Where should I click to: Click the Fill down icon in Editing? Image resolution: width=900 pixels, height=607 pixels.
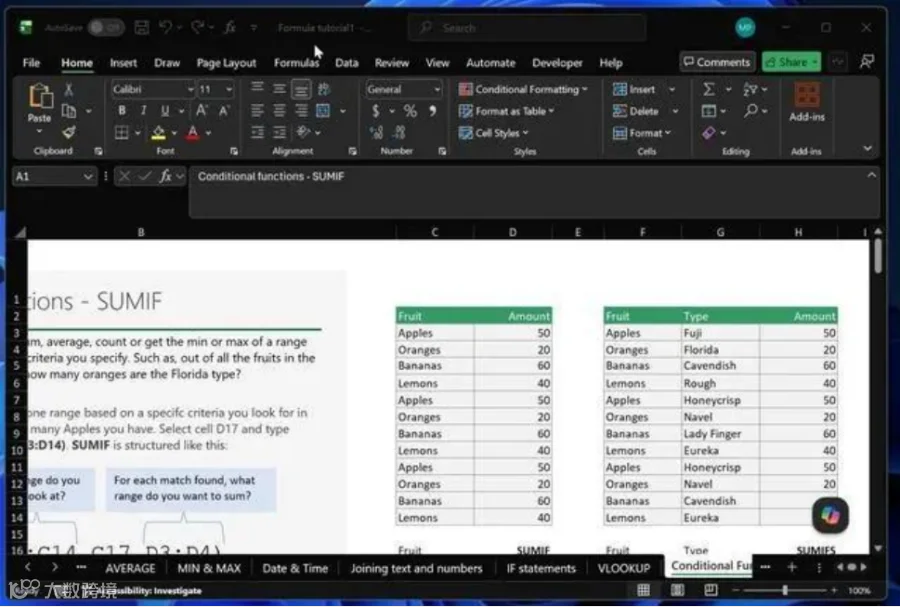[x=709, y=111]
